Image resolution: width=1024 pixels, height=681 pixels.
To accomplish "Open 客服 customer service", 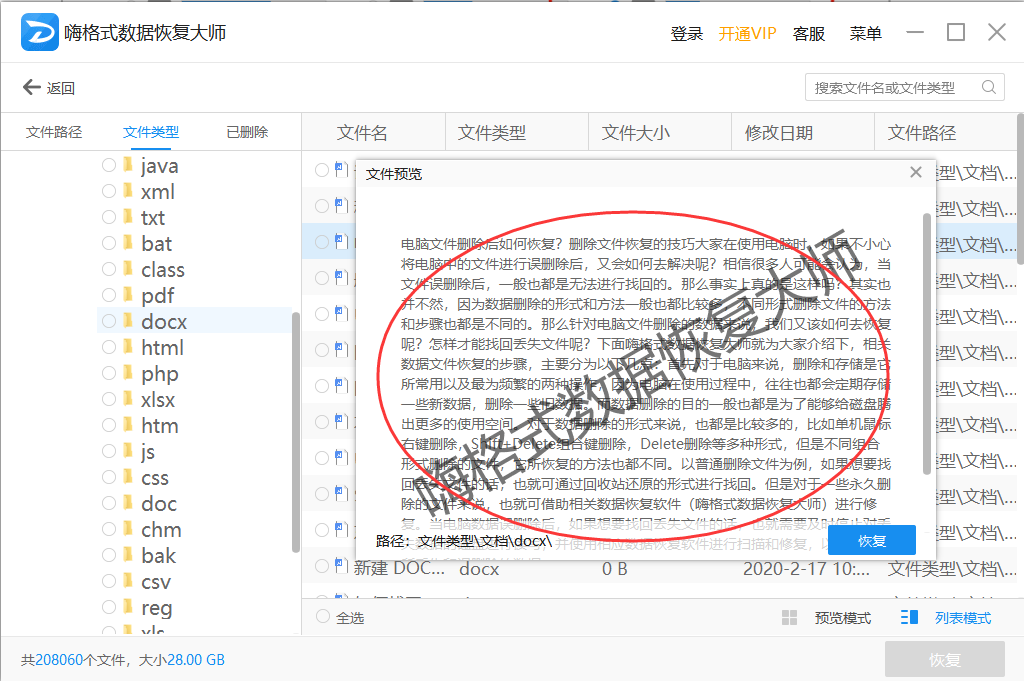I will point(808,33).
